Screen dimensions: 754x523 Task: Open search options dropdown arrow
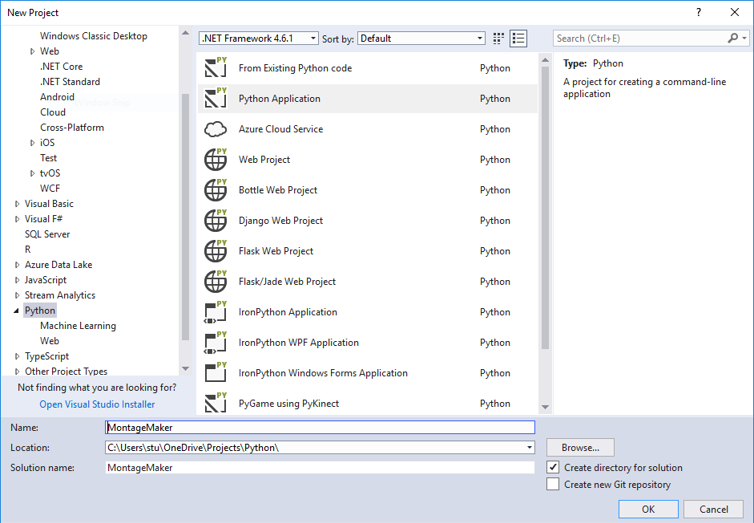coord(744,38)
